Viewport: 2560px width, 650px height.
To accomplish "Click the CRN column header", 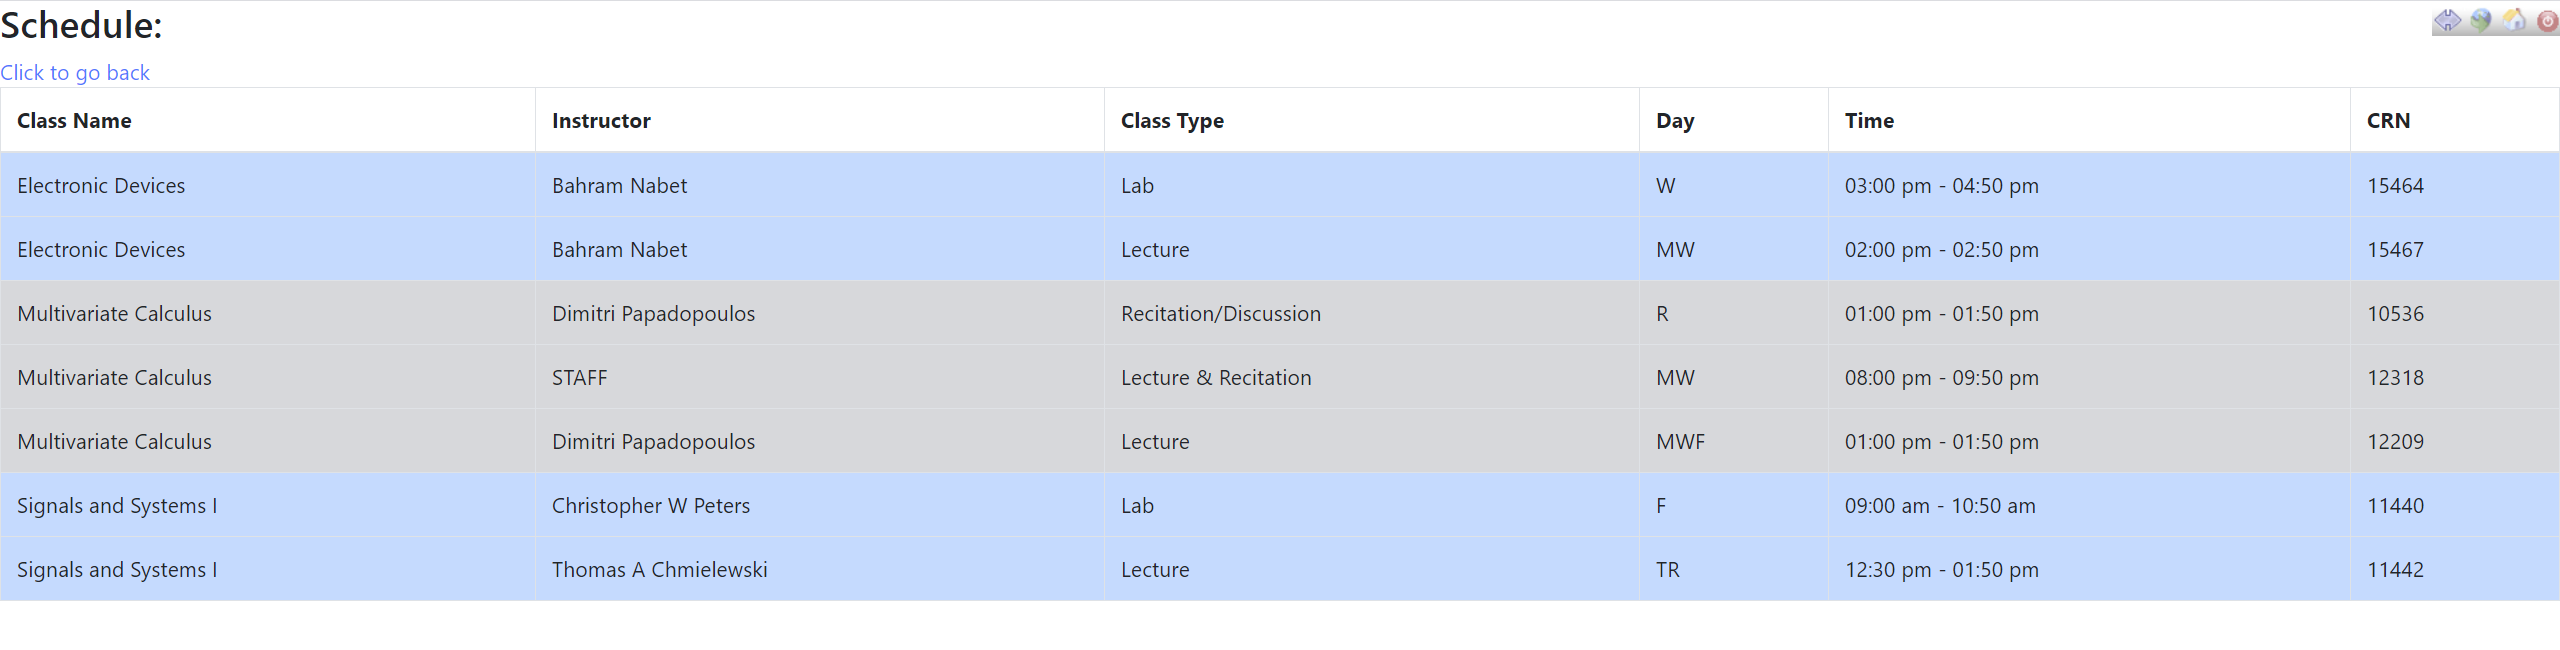I will click(x=2388, y=121).
